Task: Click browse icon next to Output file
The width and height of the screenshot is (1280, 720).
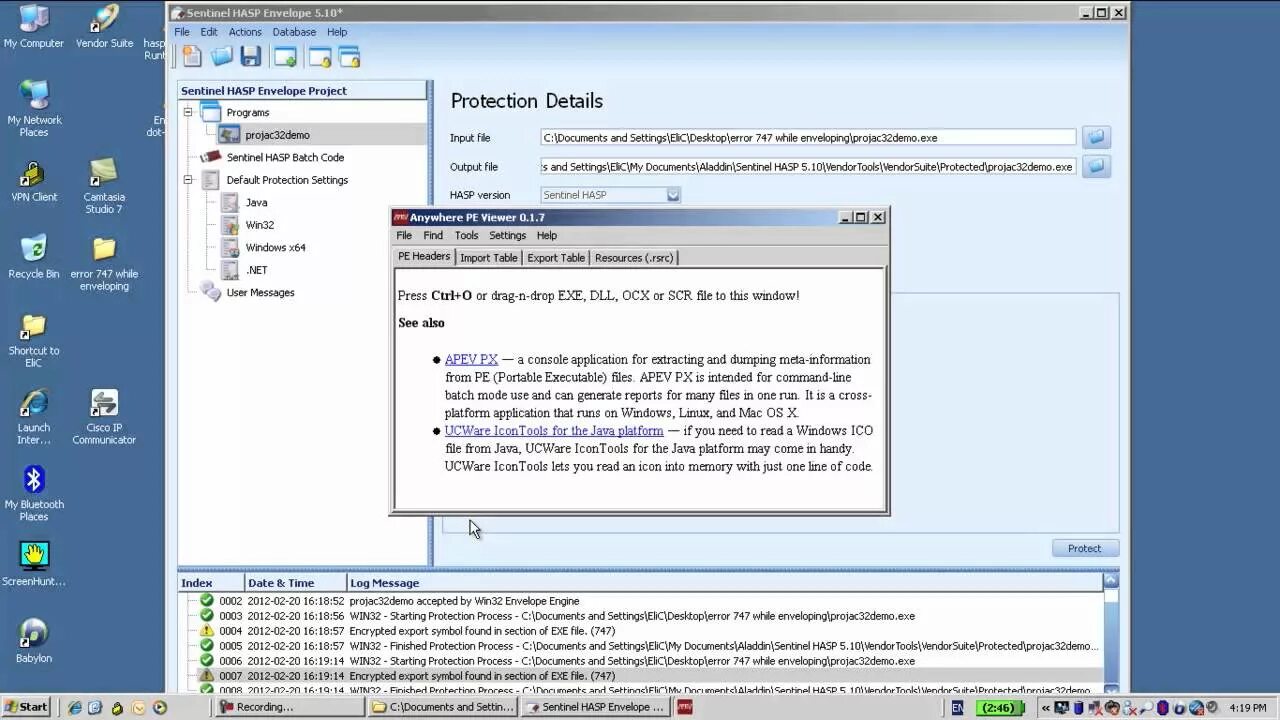Action: pyautogui.click(x=1096, y=167)
